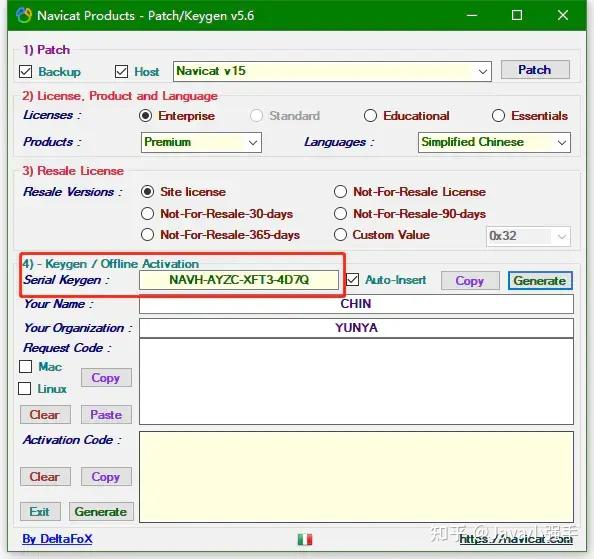Screen dimensions: 594x559
Task: Minimize the Patch/Keygen window
Action: [472, 16]
